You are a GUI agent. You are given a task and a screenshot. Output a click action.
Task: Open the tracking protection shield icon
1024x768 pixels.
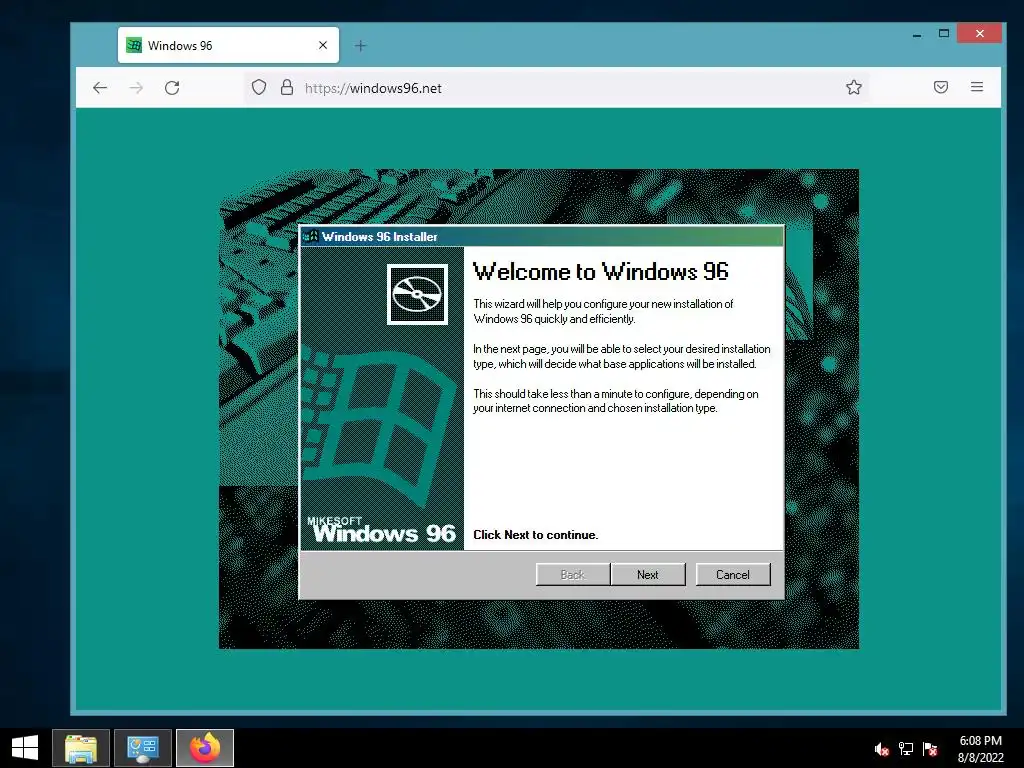[x=259, y=88]
